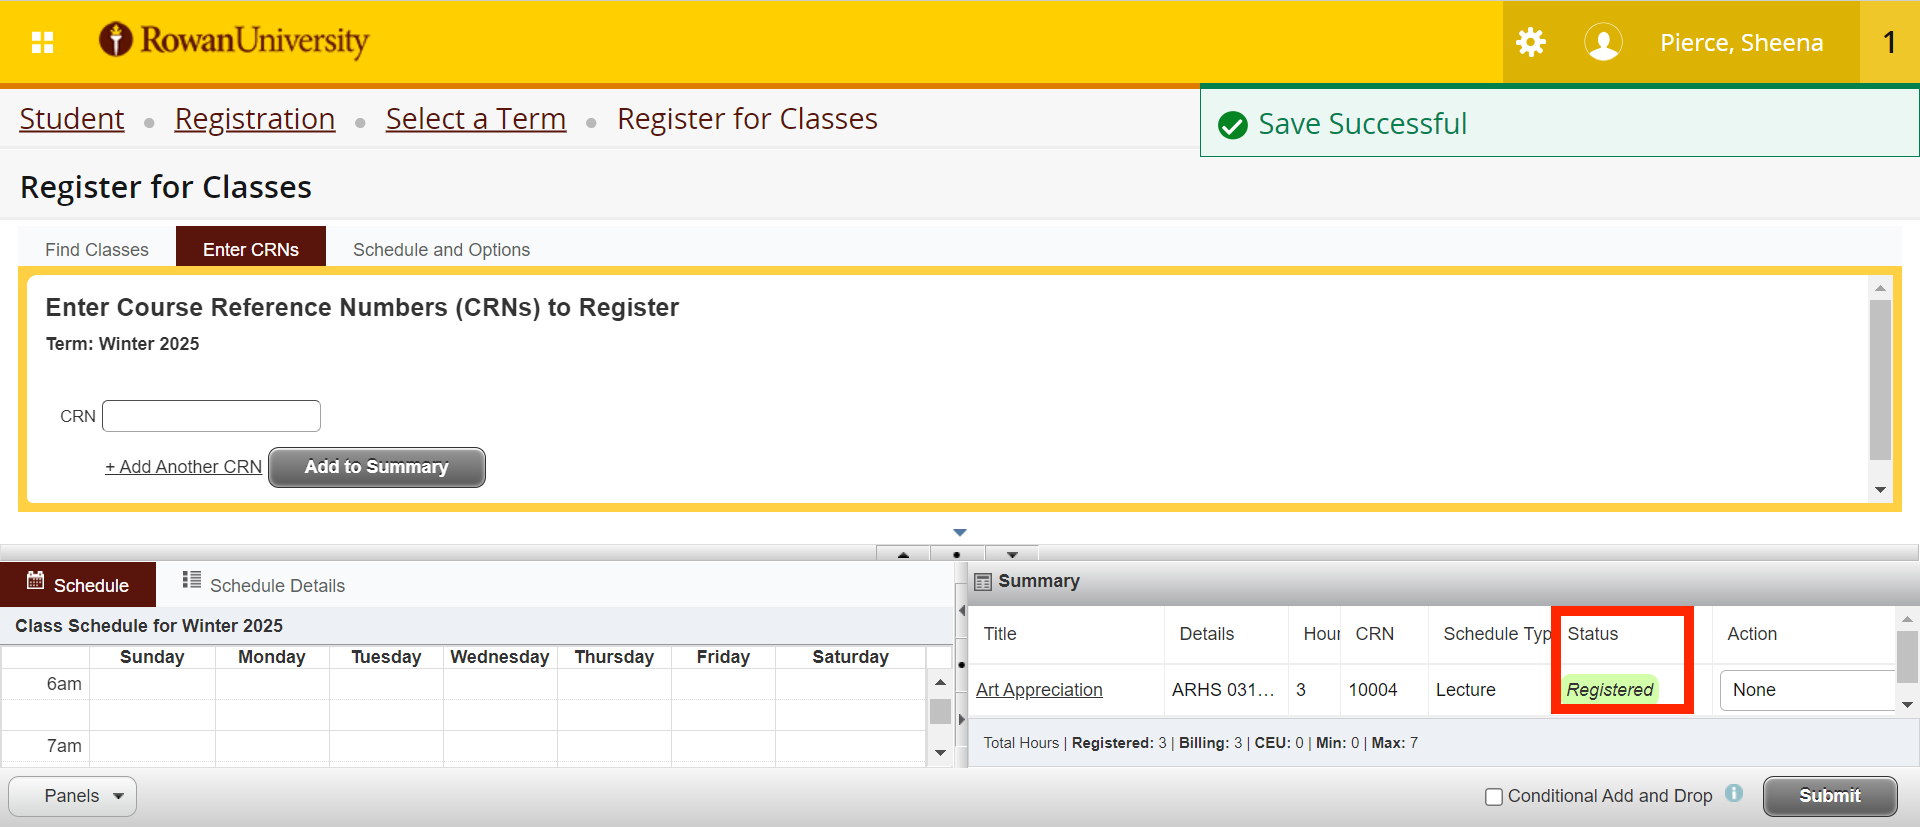Collapse top panel with splitter up arrow
This screenshot has height=827, width=1920.
pos(903,554)
